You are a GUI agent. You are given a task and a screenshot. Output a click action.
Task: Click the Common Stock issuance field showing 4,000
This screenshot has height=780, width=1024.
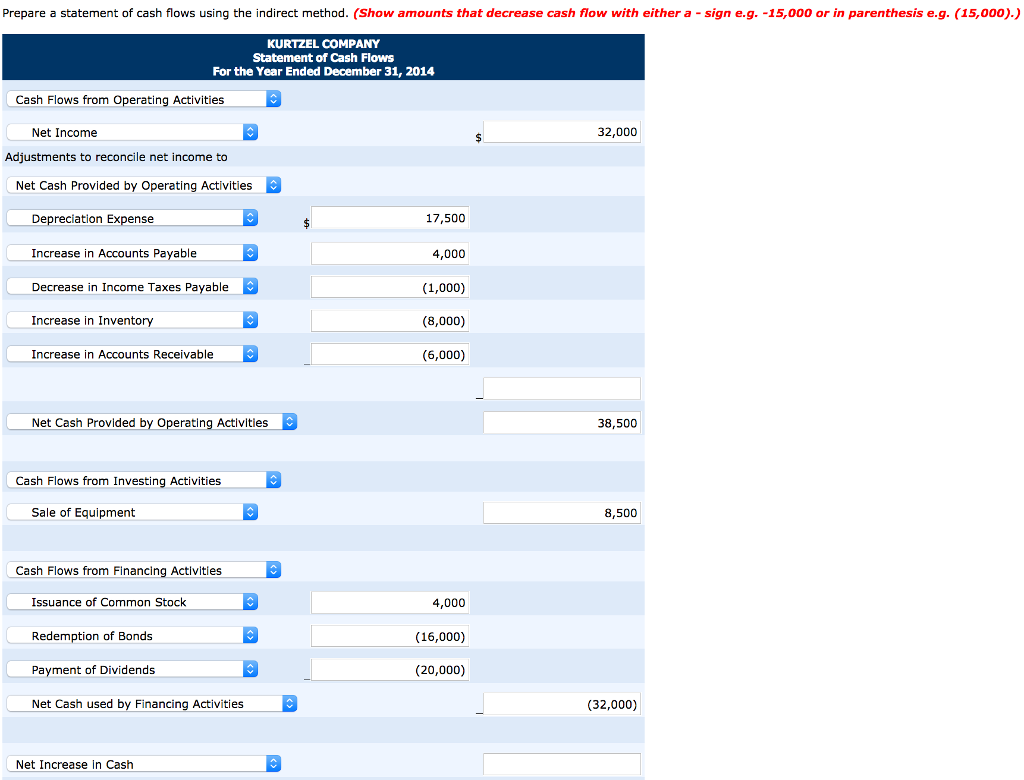click(x=390, y=602)
